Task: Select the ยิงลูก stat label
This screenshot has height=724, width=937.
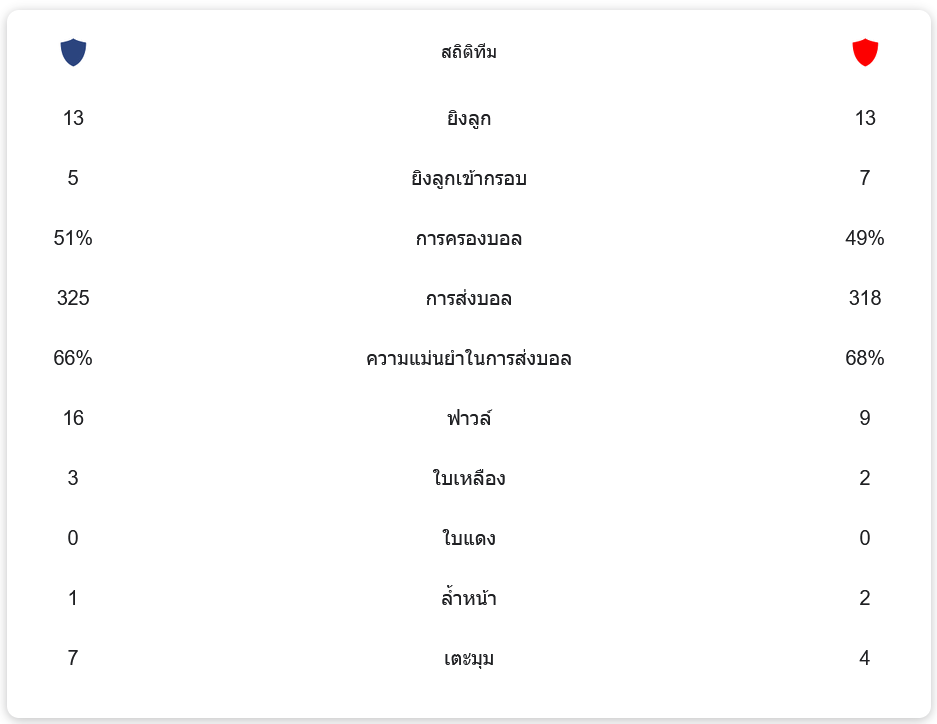Action: click(468, 119)
